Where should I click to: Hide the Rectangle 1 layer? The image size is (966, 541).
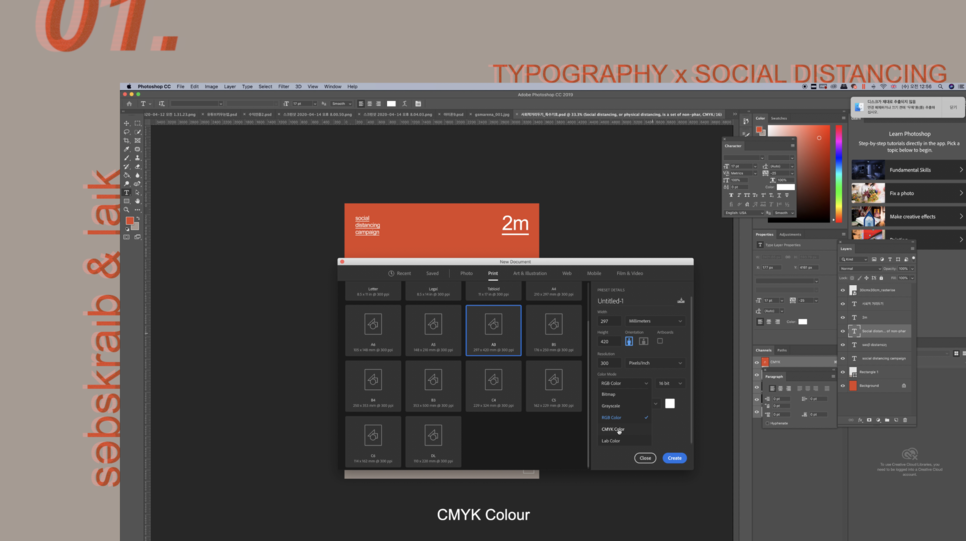click(843, 372)
